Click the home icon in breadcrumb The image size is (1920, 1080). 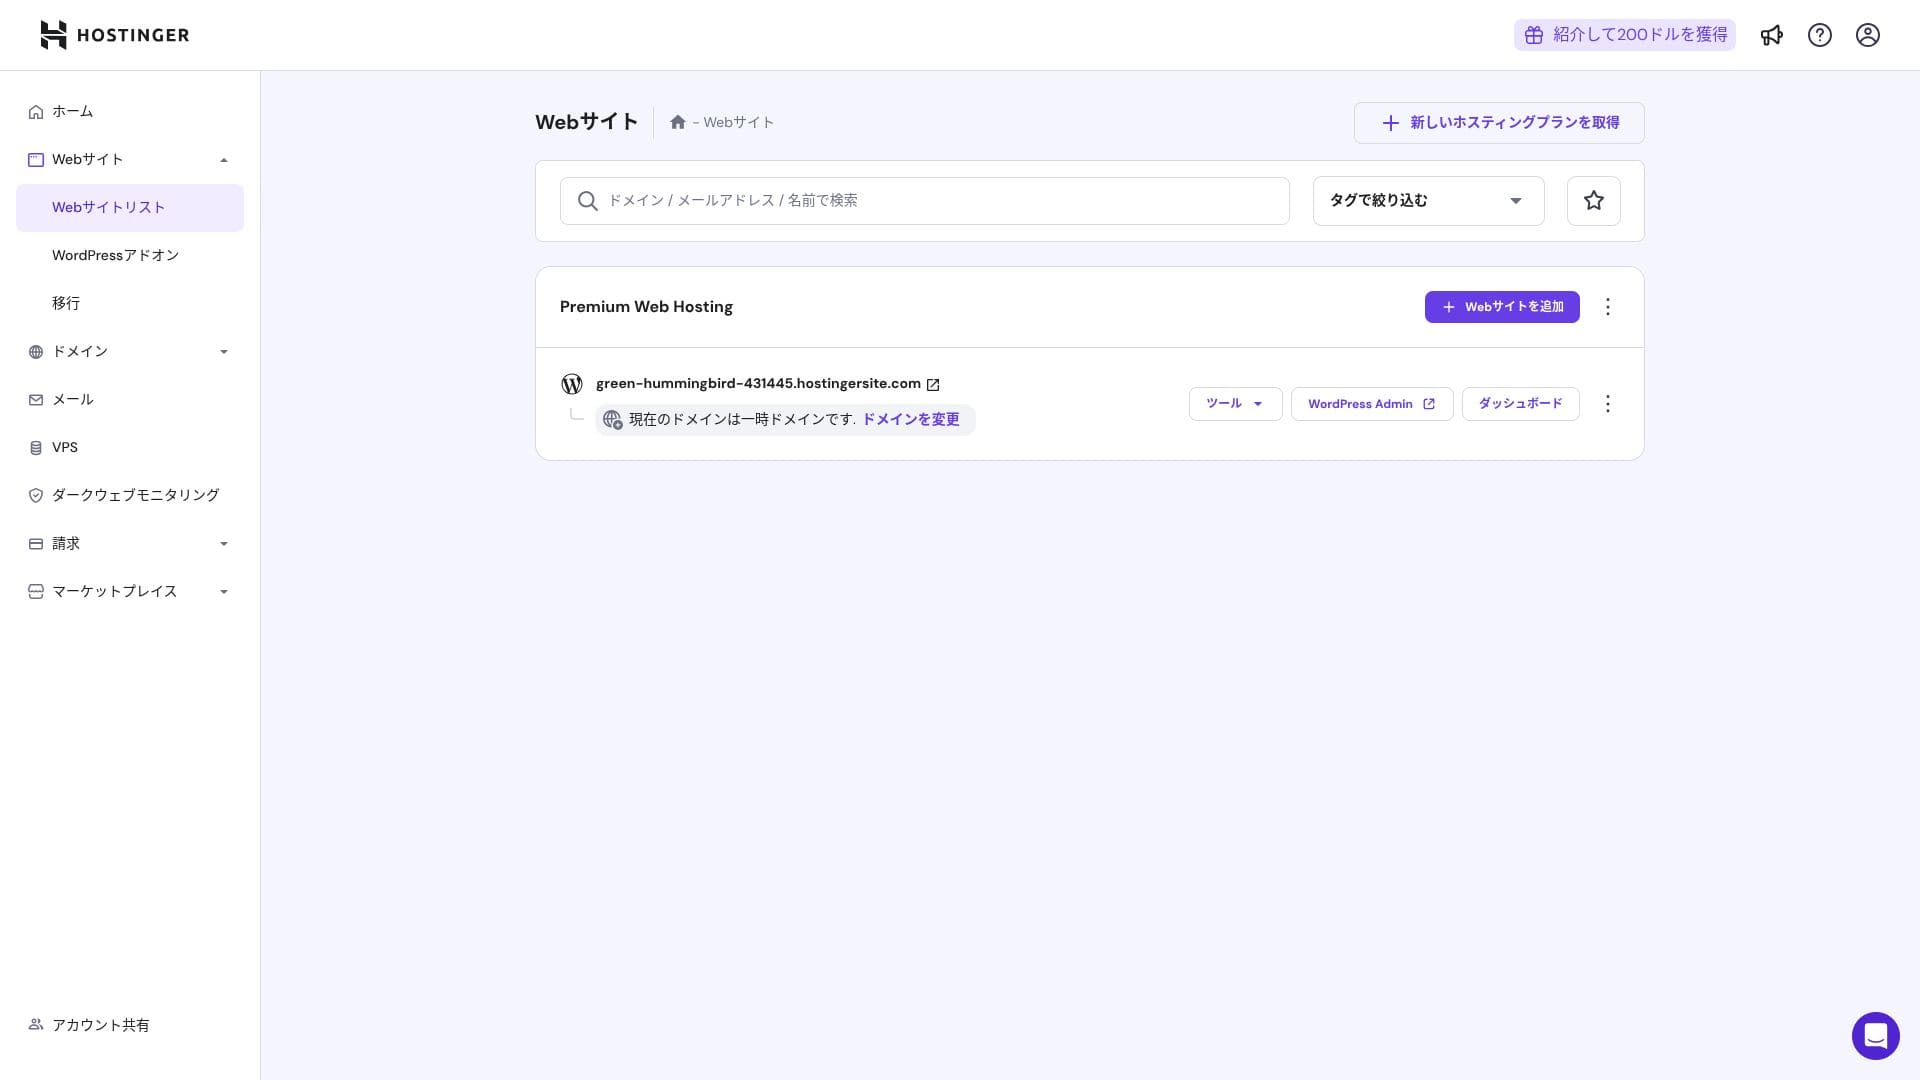(678, 122)
